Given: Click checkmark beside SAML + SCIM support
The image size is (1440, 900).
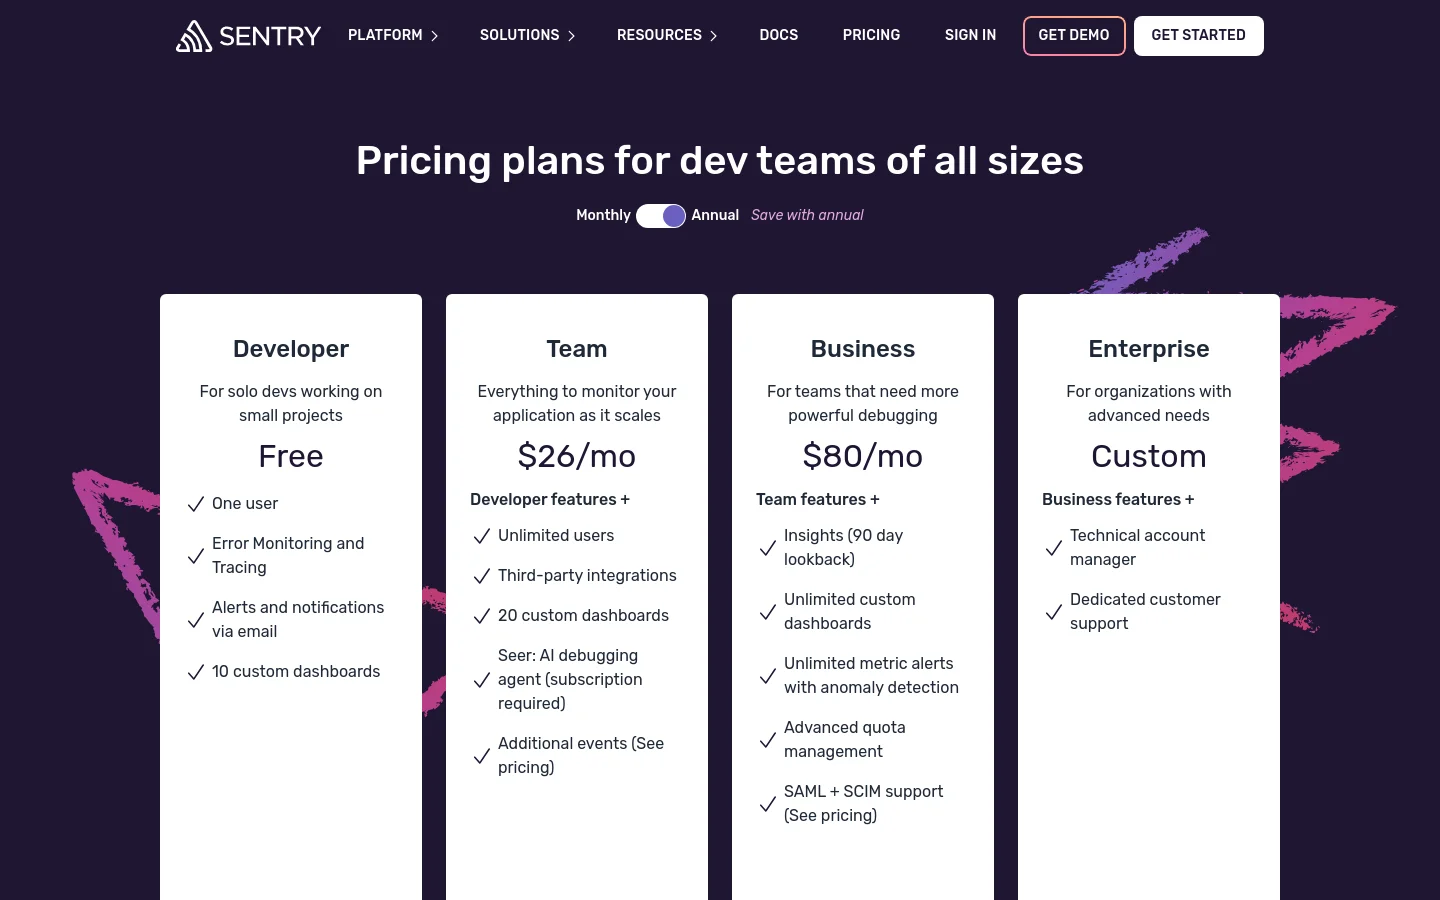Looking at the screenshot, I should click(x=768, y=804).
